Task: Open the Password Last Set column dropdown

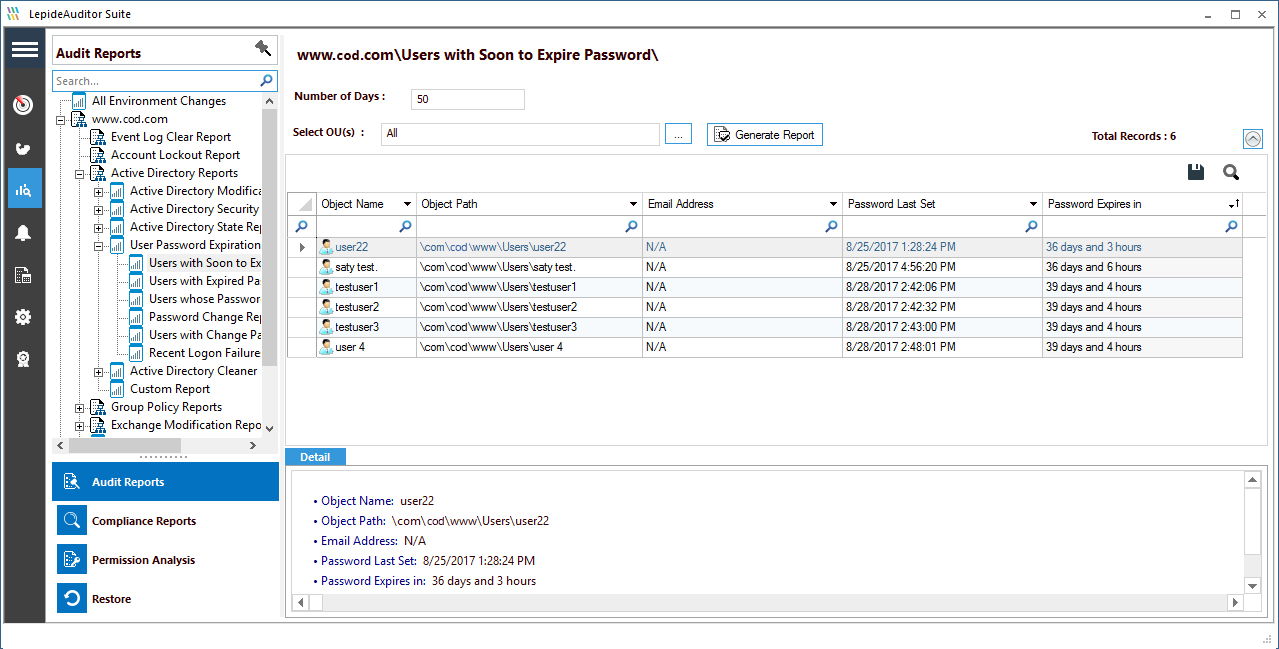Action: click(1033, 204)
